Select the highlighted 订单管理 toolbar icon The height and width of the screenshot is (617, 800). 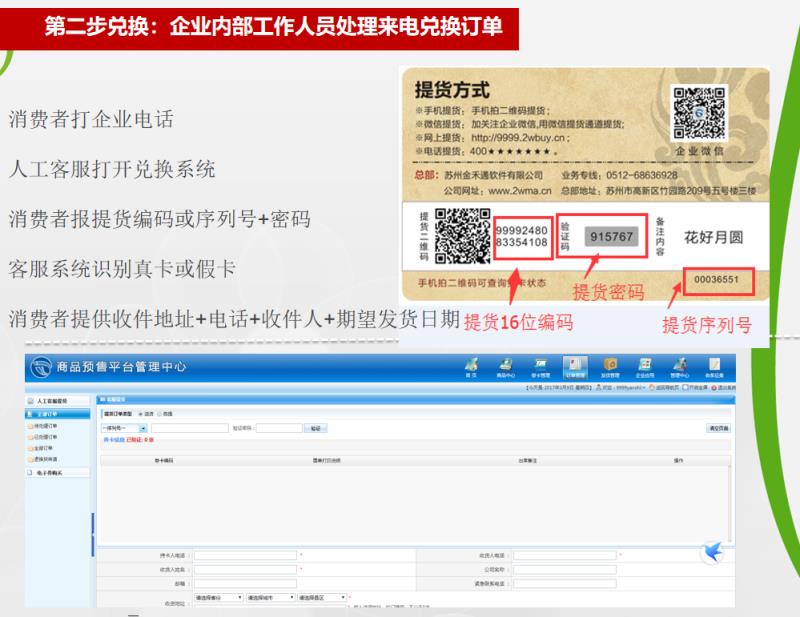[575, 367]
